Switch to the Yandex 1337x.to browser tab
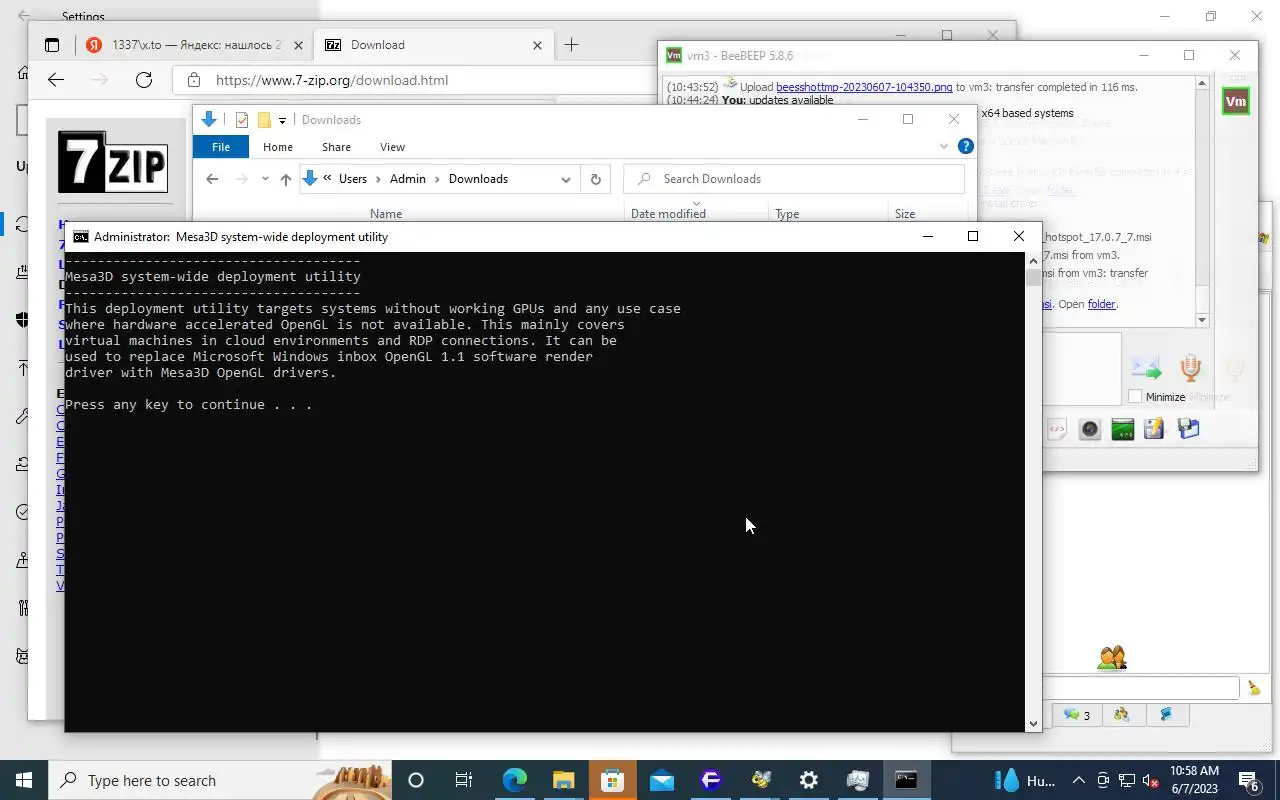 [194, 45]
